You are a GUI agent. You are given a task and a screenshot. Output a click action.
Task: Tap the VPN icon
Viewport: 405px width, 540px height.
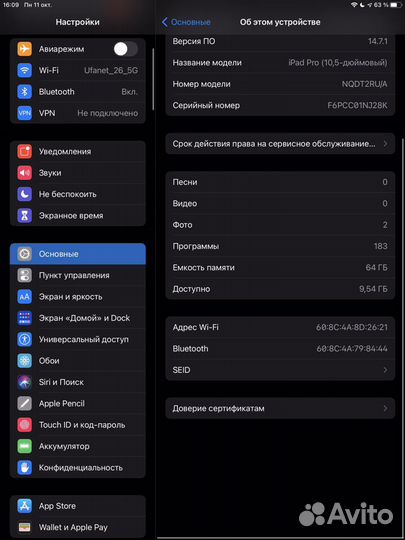(x=24, y=113)
